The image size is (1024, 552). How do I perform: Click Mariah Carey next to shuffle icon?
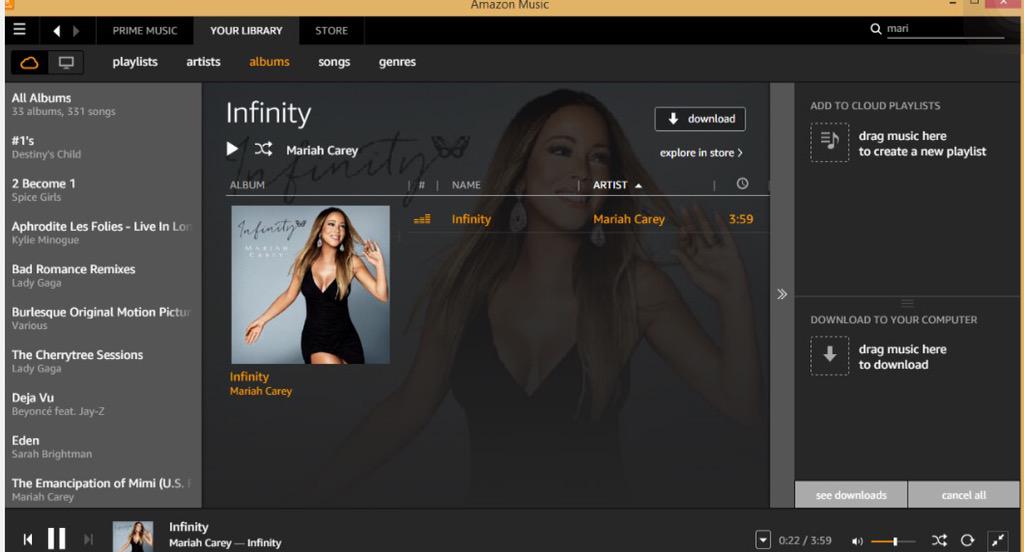coord(322,150)
